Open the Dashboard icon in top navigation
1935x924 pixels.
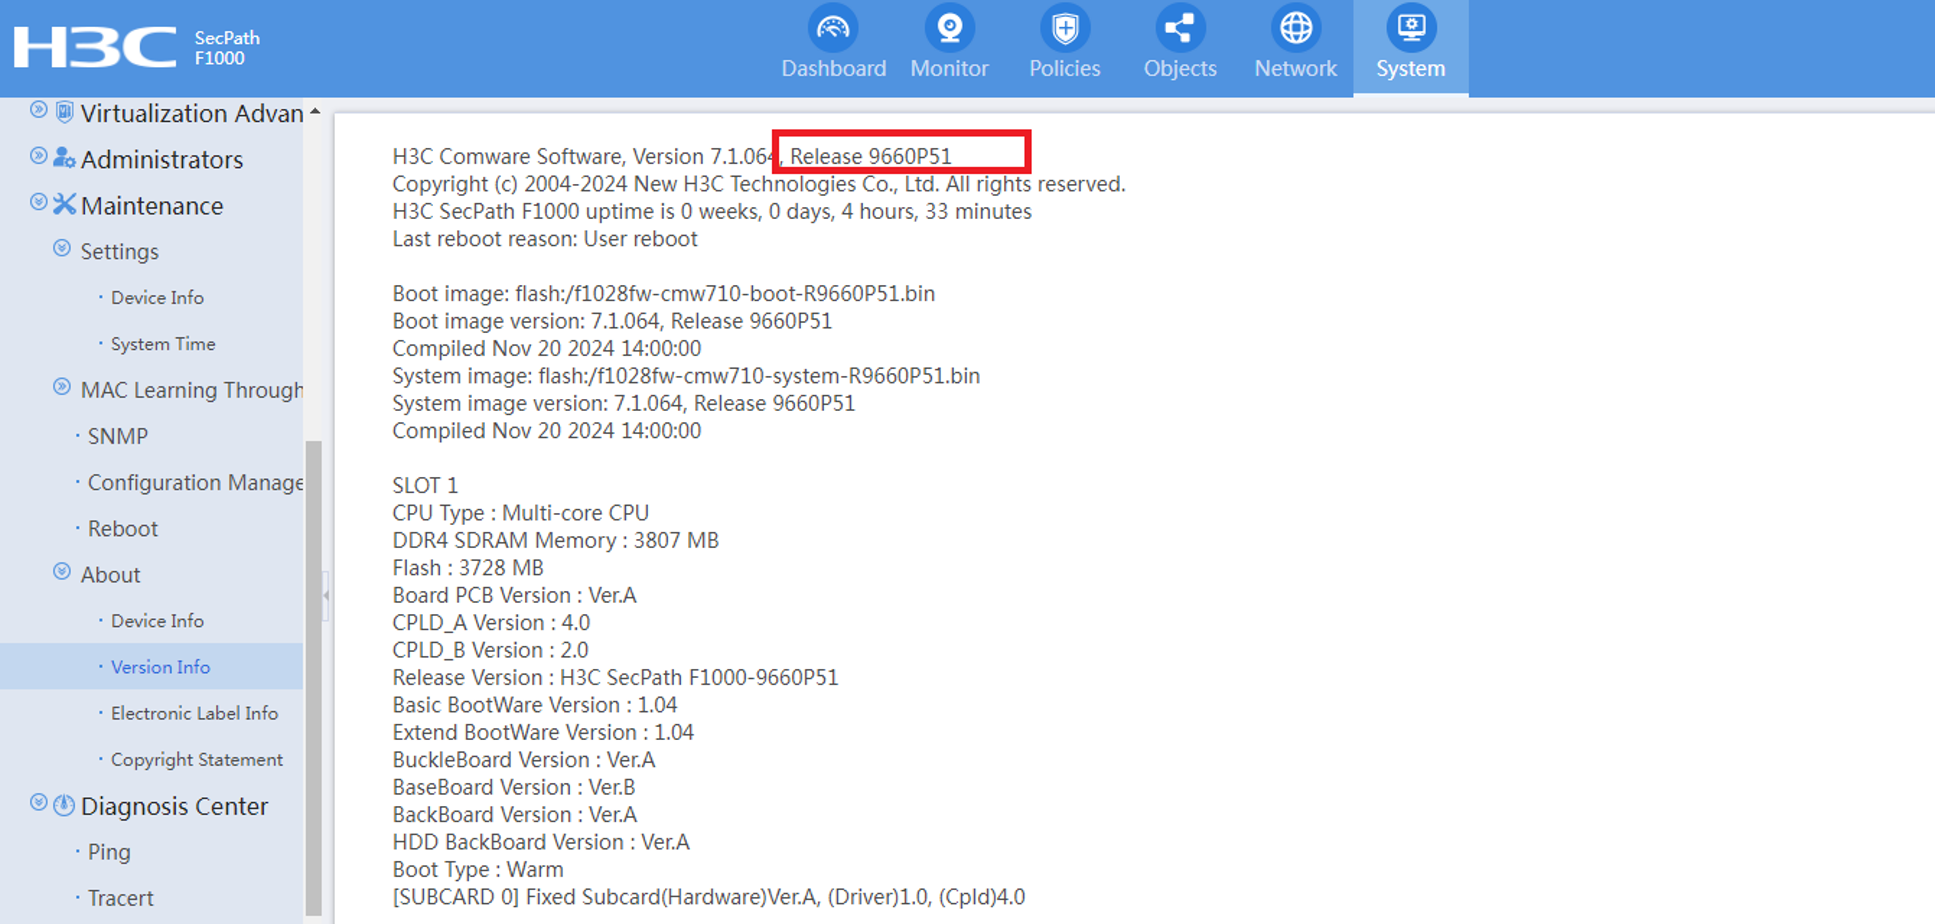point(833,28)
